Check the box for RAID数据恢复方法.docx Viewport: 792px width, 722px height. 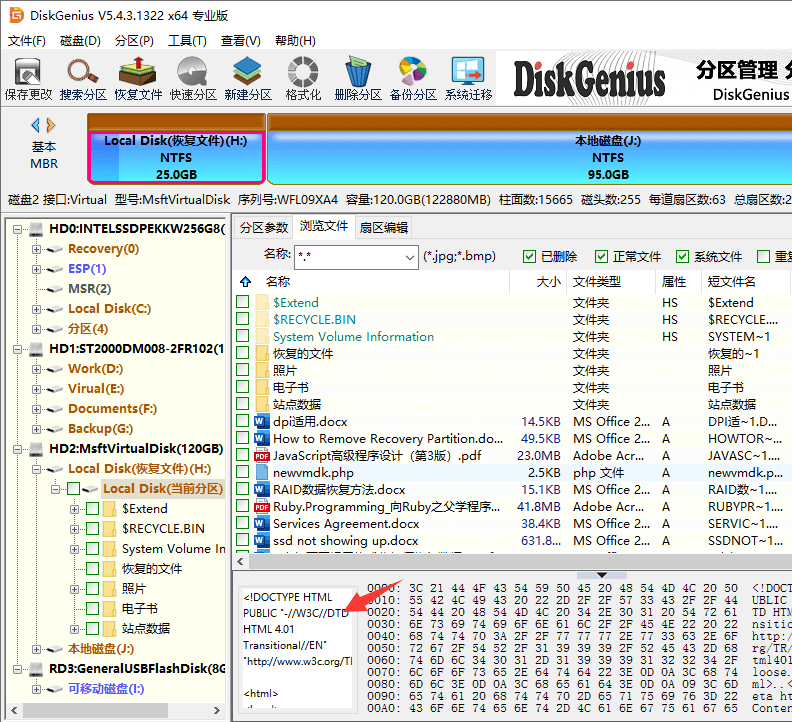tap(242, 489)
